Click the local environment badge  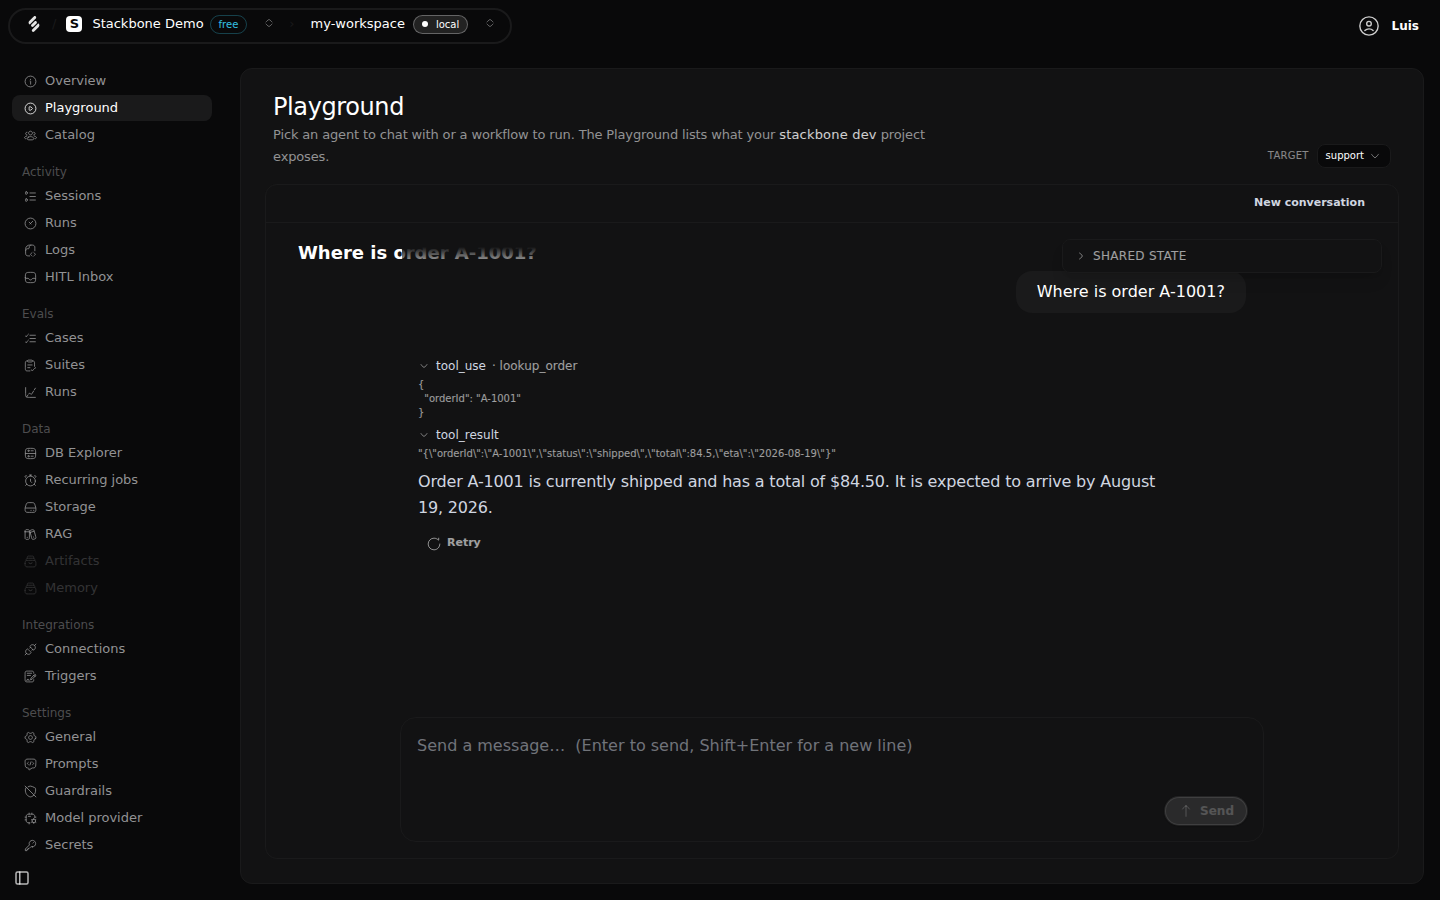tap(440, 24)
